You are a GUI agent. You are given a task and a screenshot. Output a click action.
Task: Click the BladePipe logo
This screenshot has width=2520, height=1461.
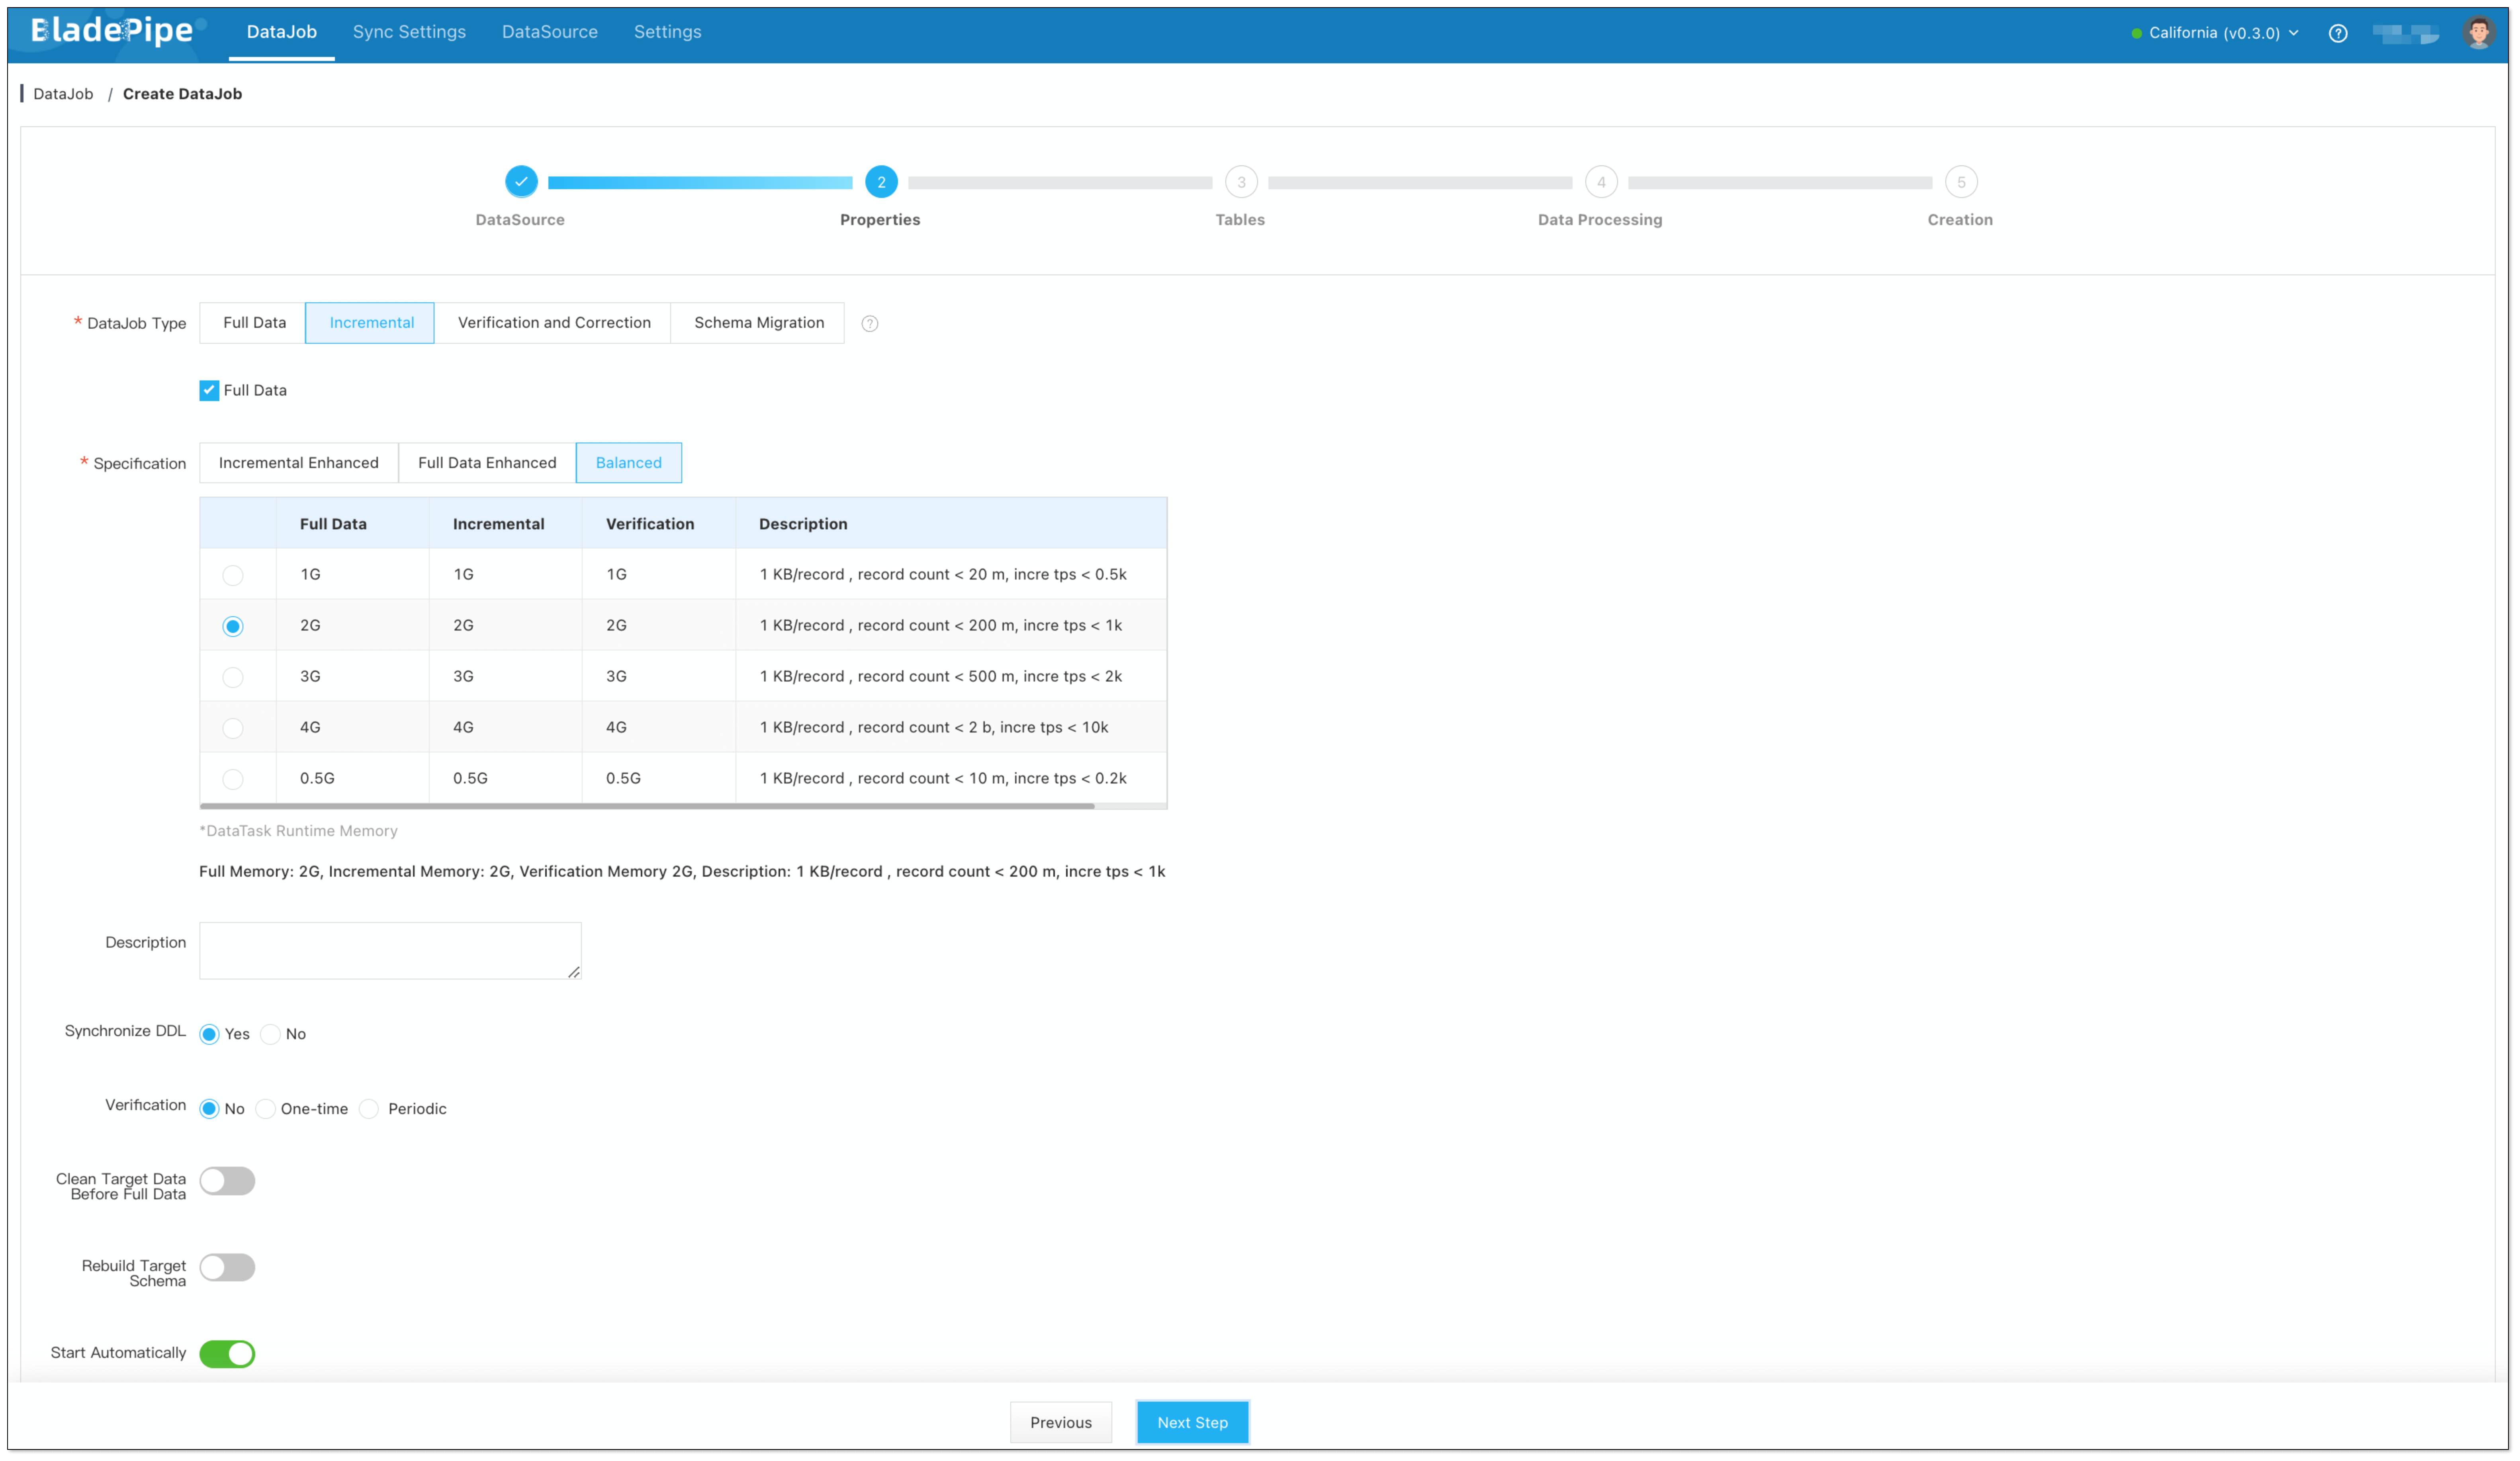tap(112, 31)
